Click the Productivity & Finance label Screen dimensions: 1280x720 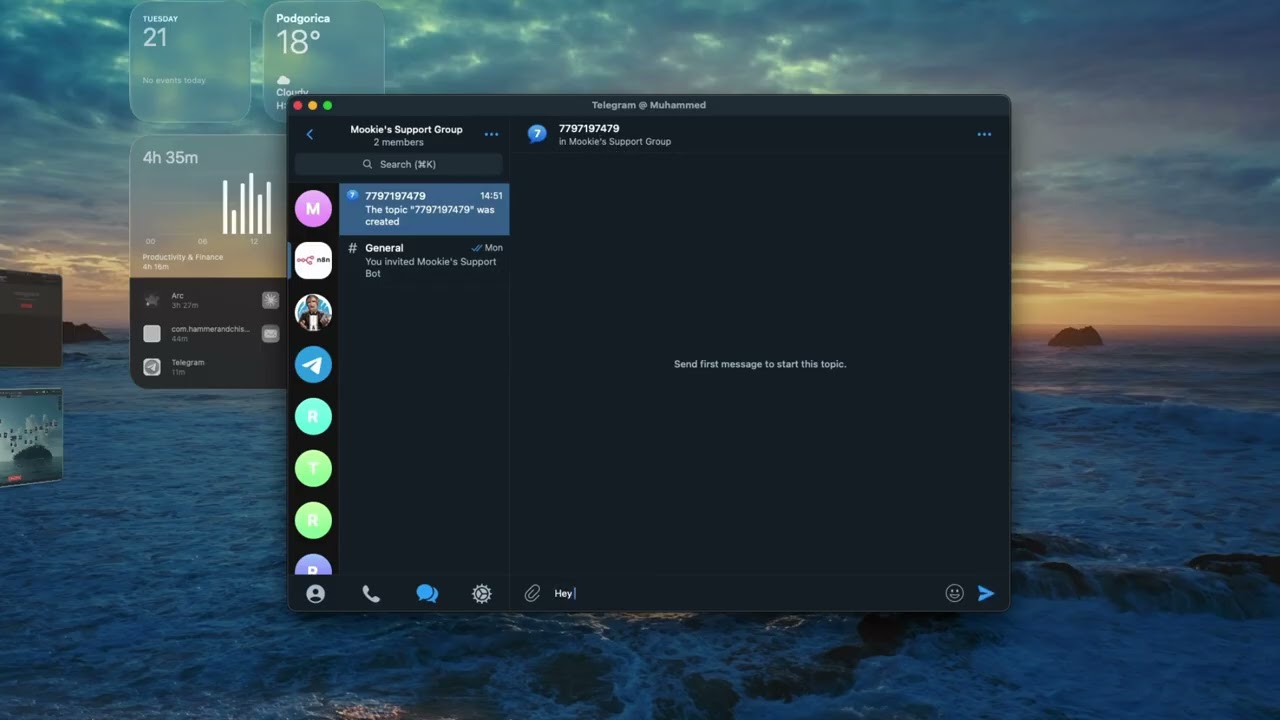click(183, 257)
